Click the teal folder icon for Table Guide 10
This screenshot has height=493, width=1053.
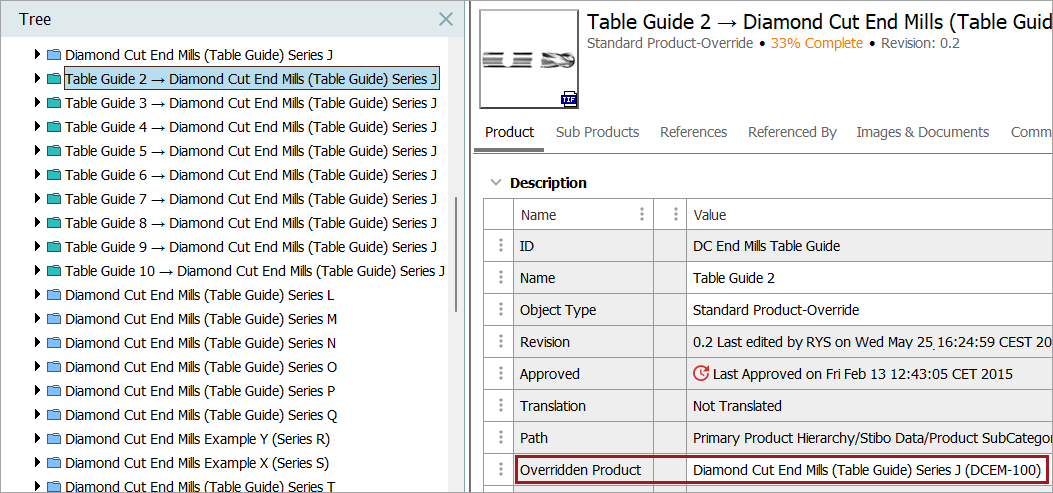pos(54,271)
